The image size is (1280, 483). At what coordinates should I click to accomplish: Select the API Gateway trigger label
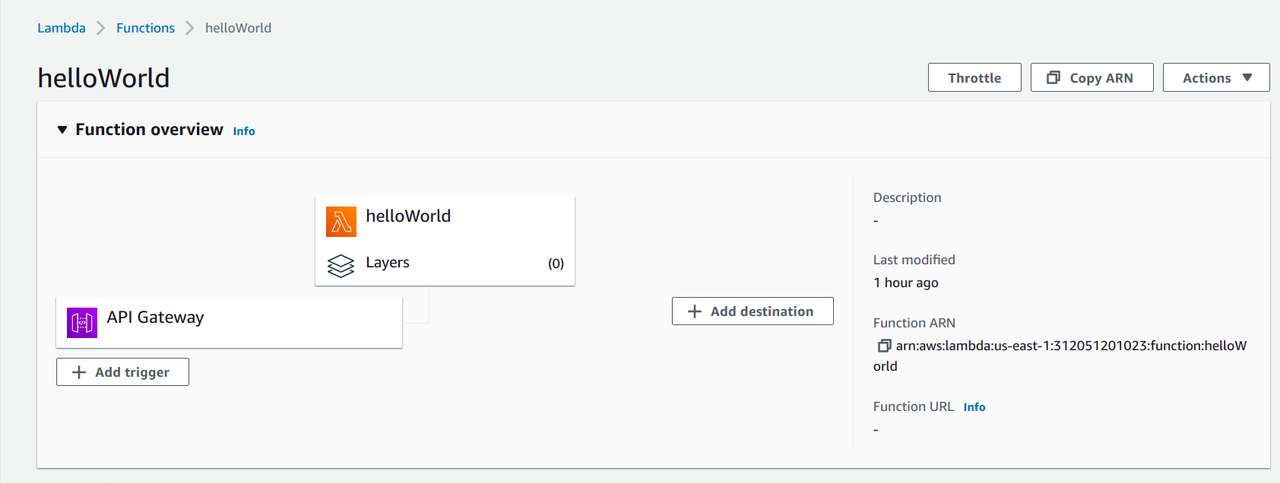pos(155,318)
